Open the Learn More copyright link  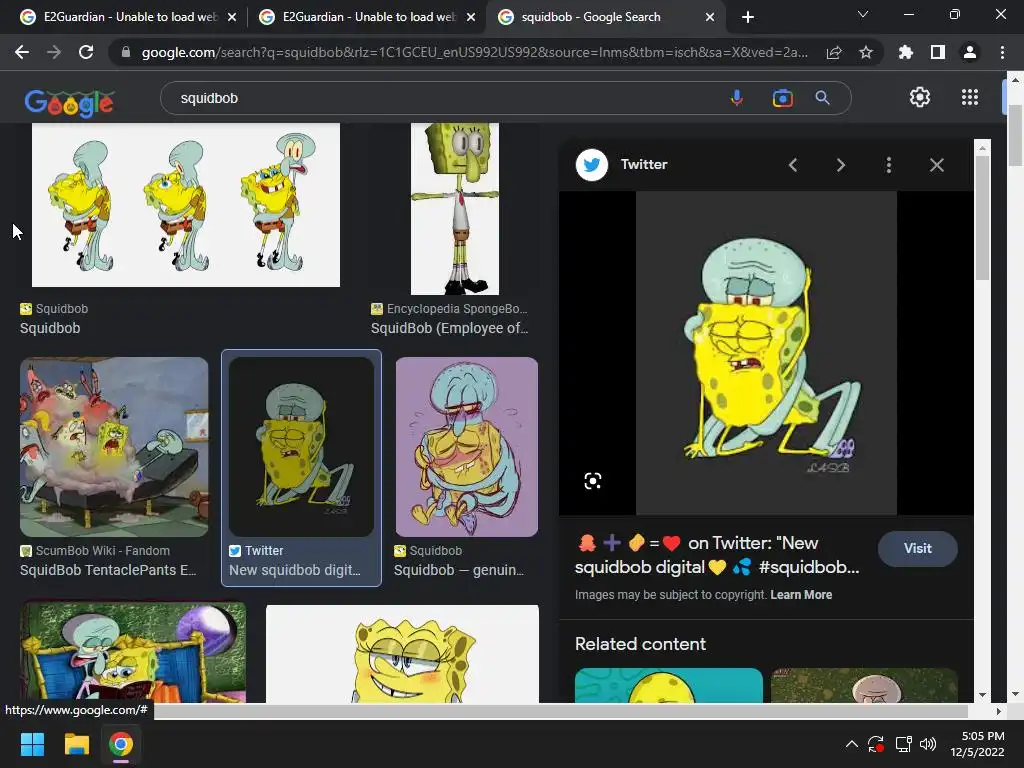point(801,595)
